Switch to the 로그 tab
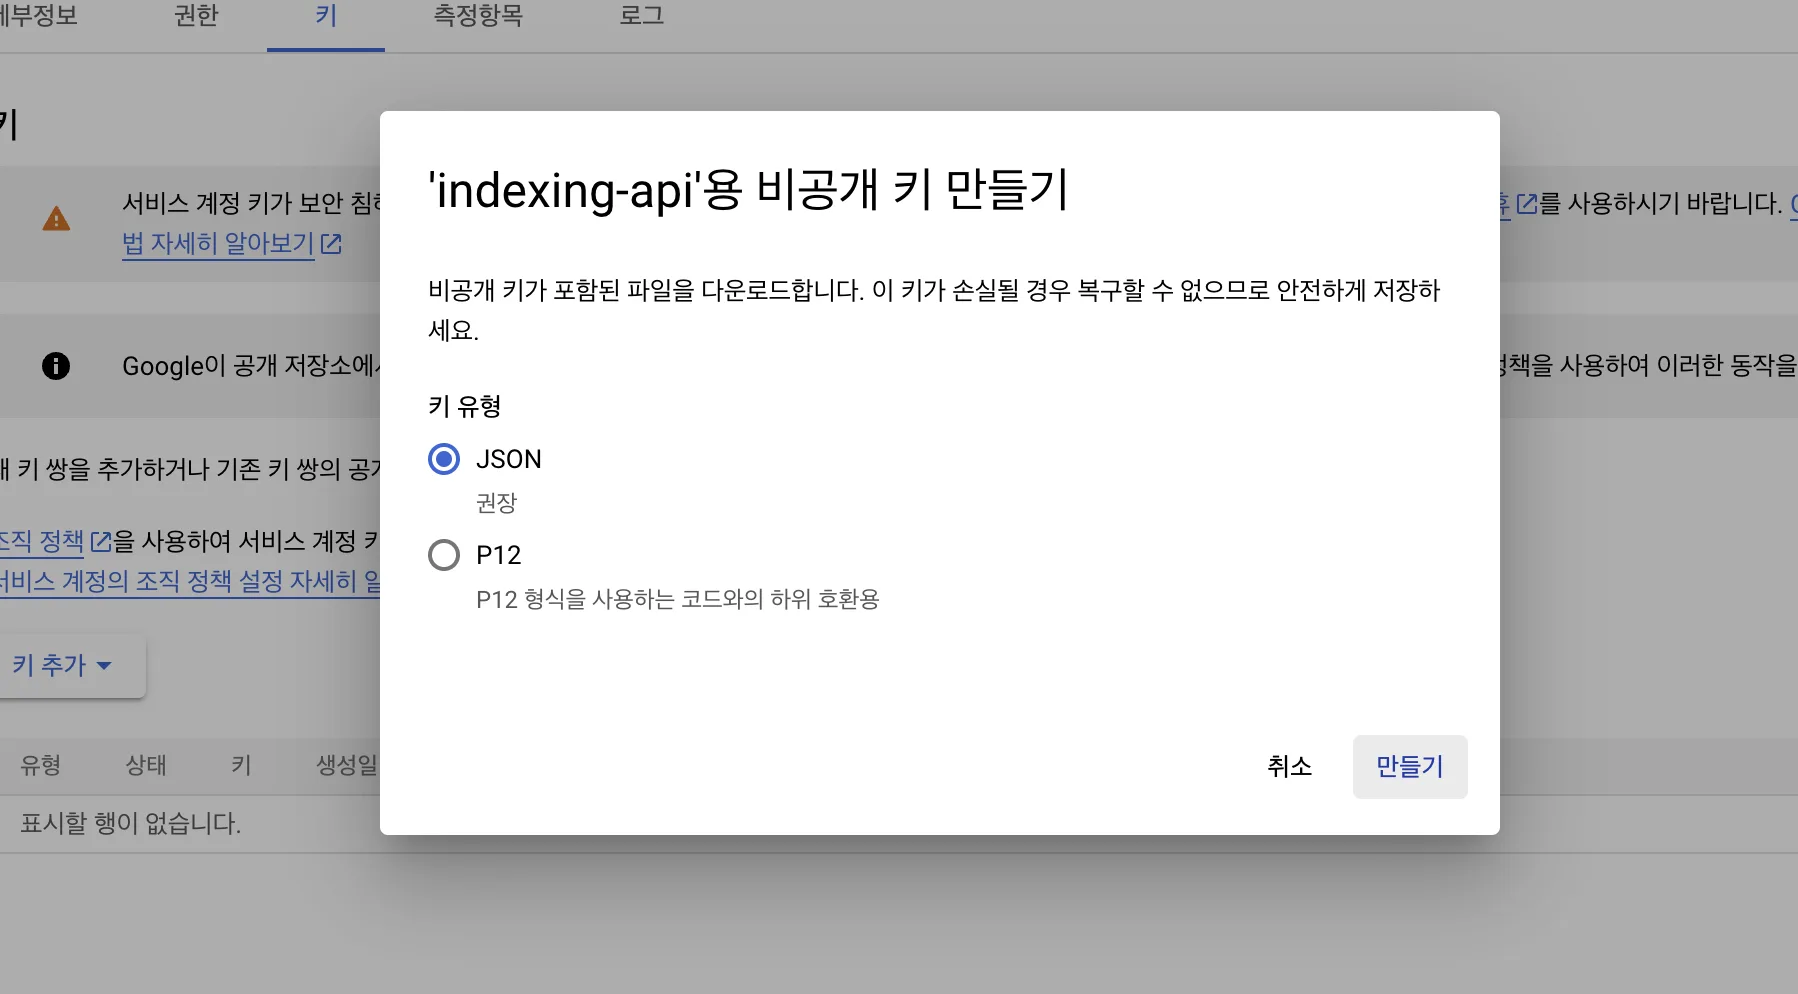The height and width of the screenshot is (994, 1798). [642, 16]
